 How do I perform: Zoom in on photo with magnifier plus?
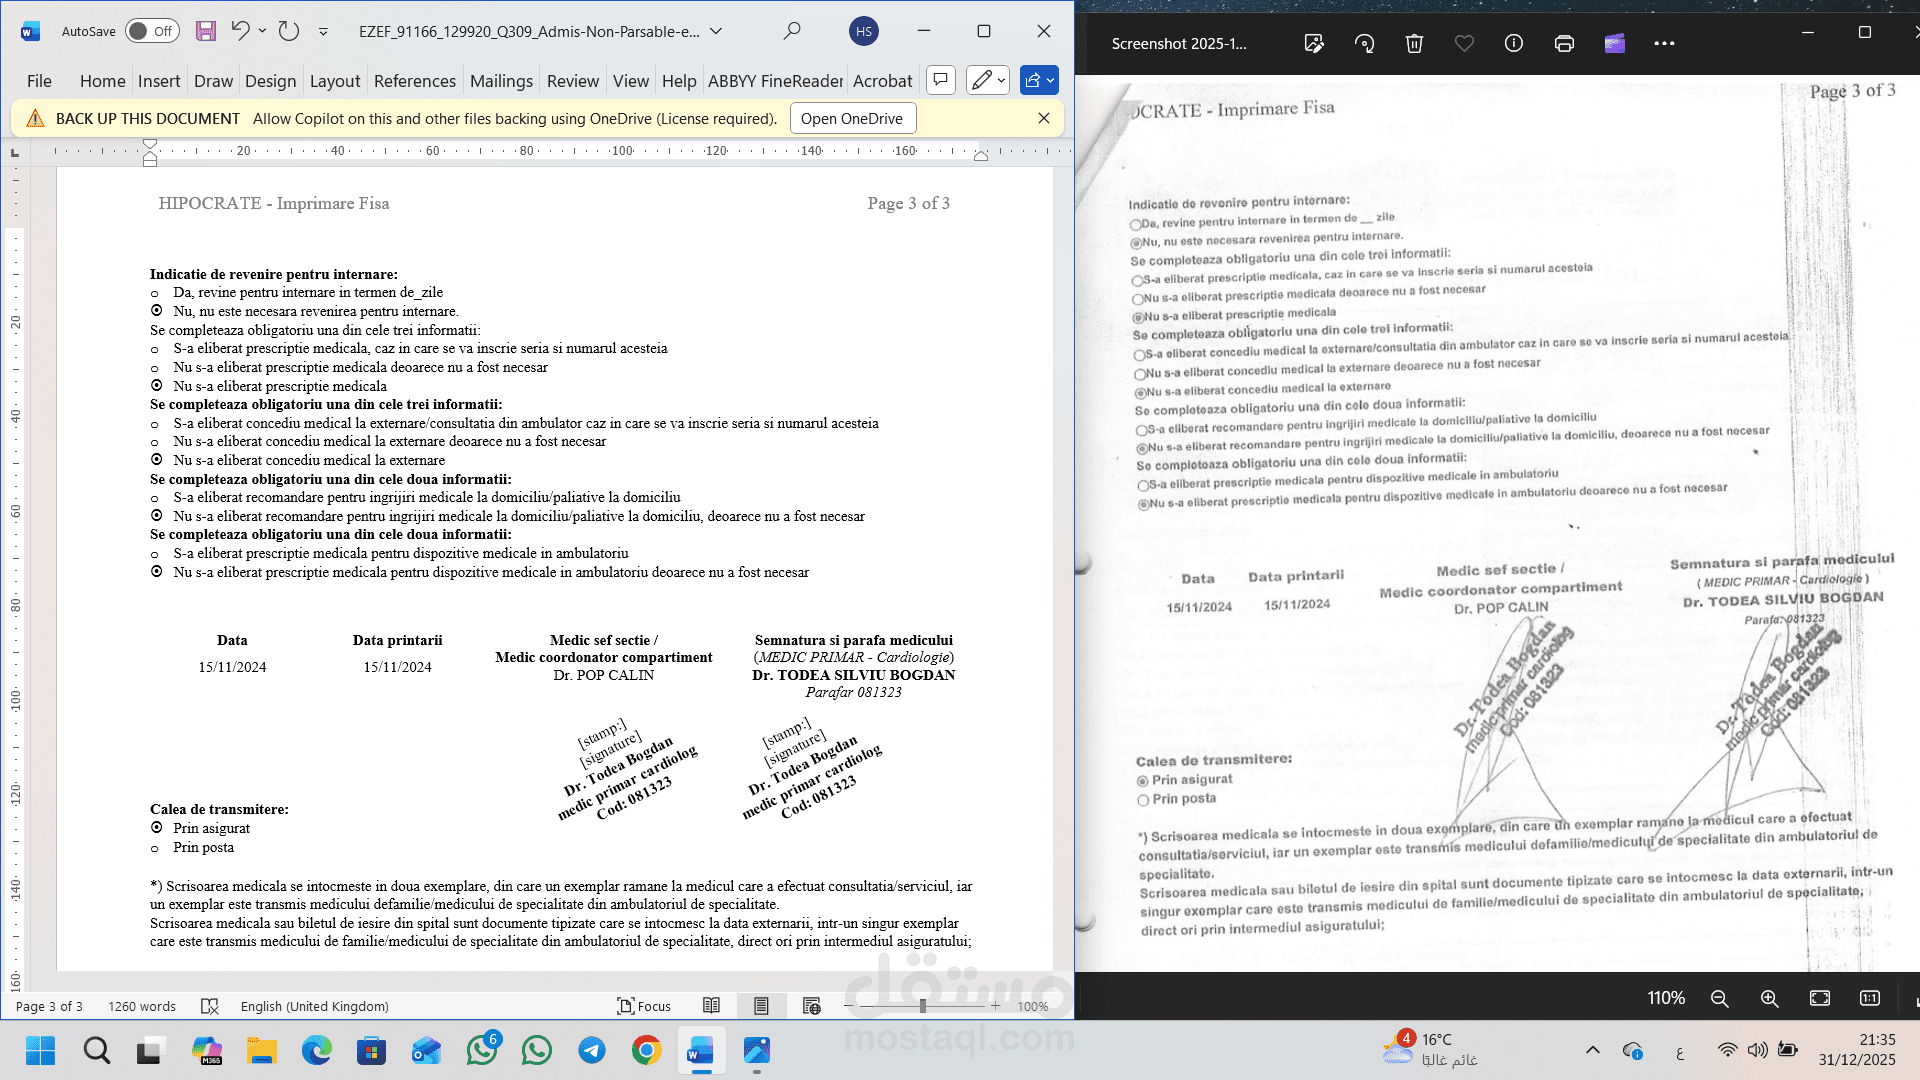1769,998
